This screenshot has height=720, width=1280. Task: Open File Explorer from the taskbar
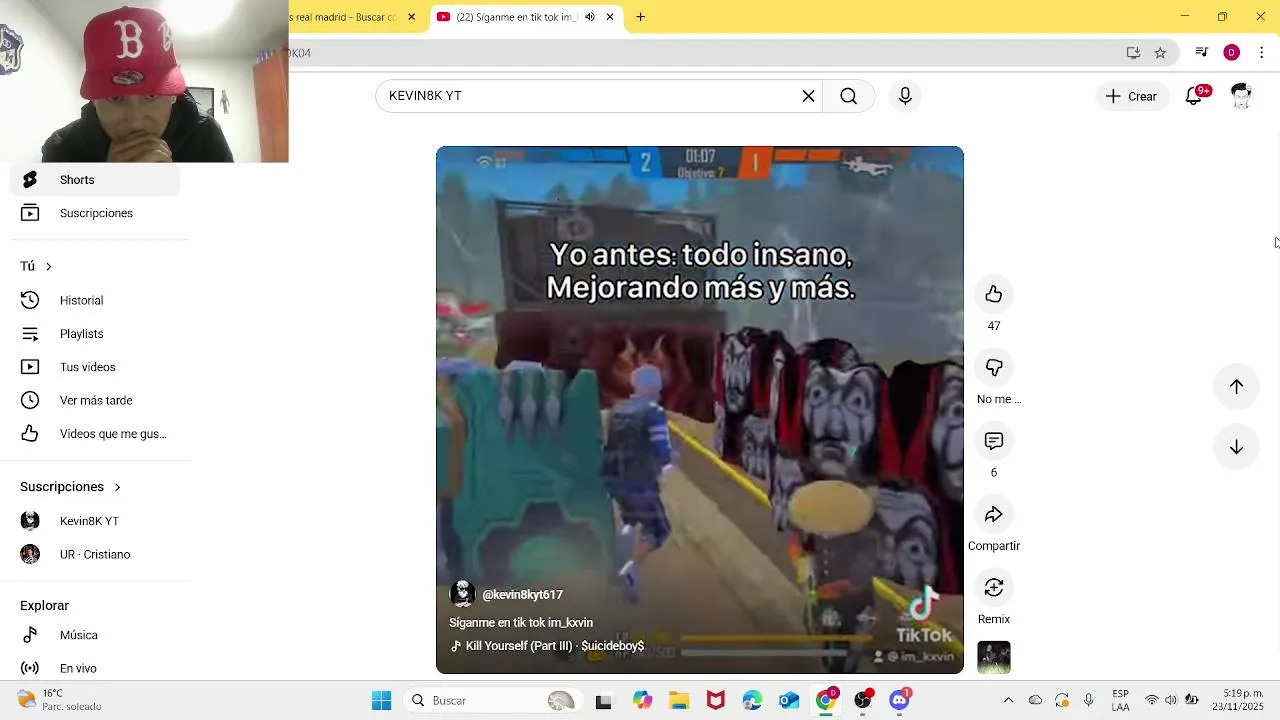click(x=679, y=701)
